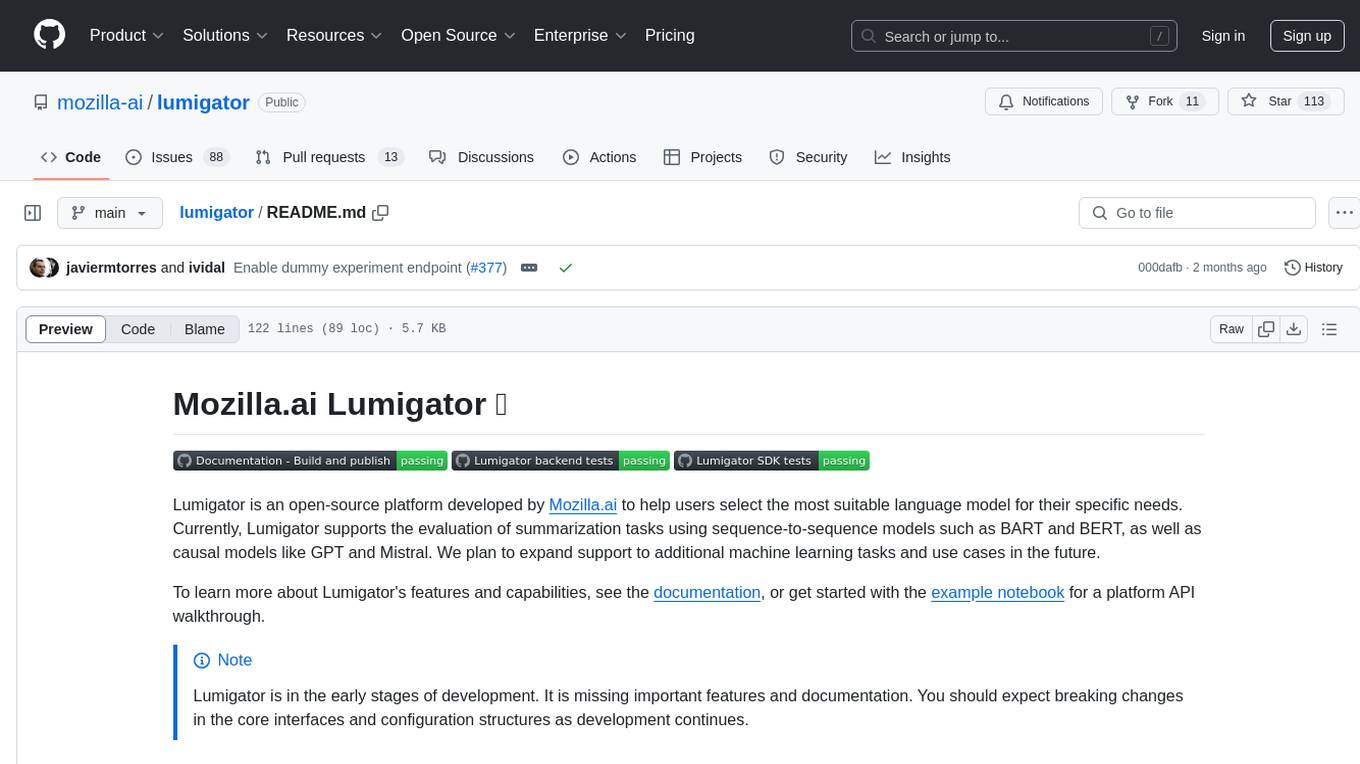Copy the README.md file path
1360x764 pixels.
(380, 213)
